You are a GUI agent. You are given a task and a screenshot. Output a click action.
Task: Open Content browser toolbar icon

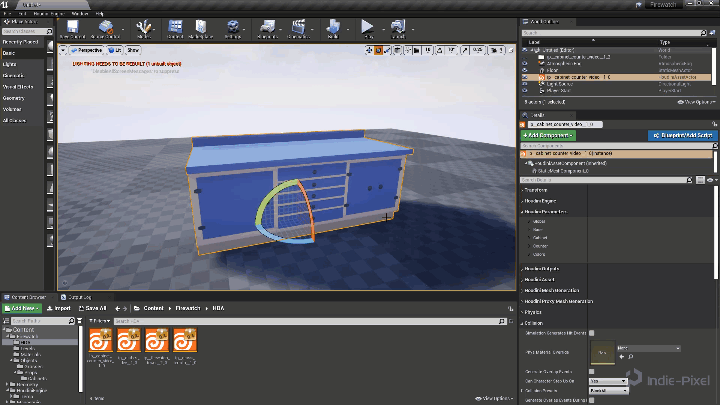[175, 29]
